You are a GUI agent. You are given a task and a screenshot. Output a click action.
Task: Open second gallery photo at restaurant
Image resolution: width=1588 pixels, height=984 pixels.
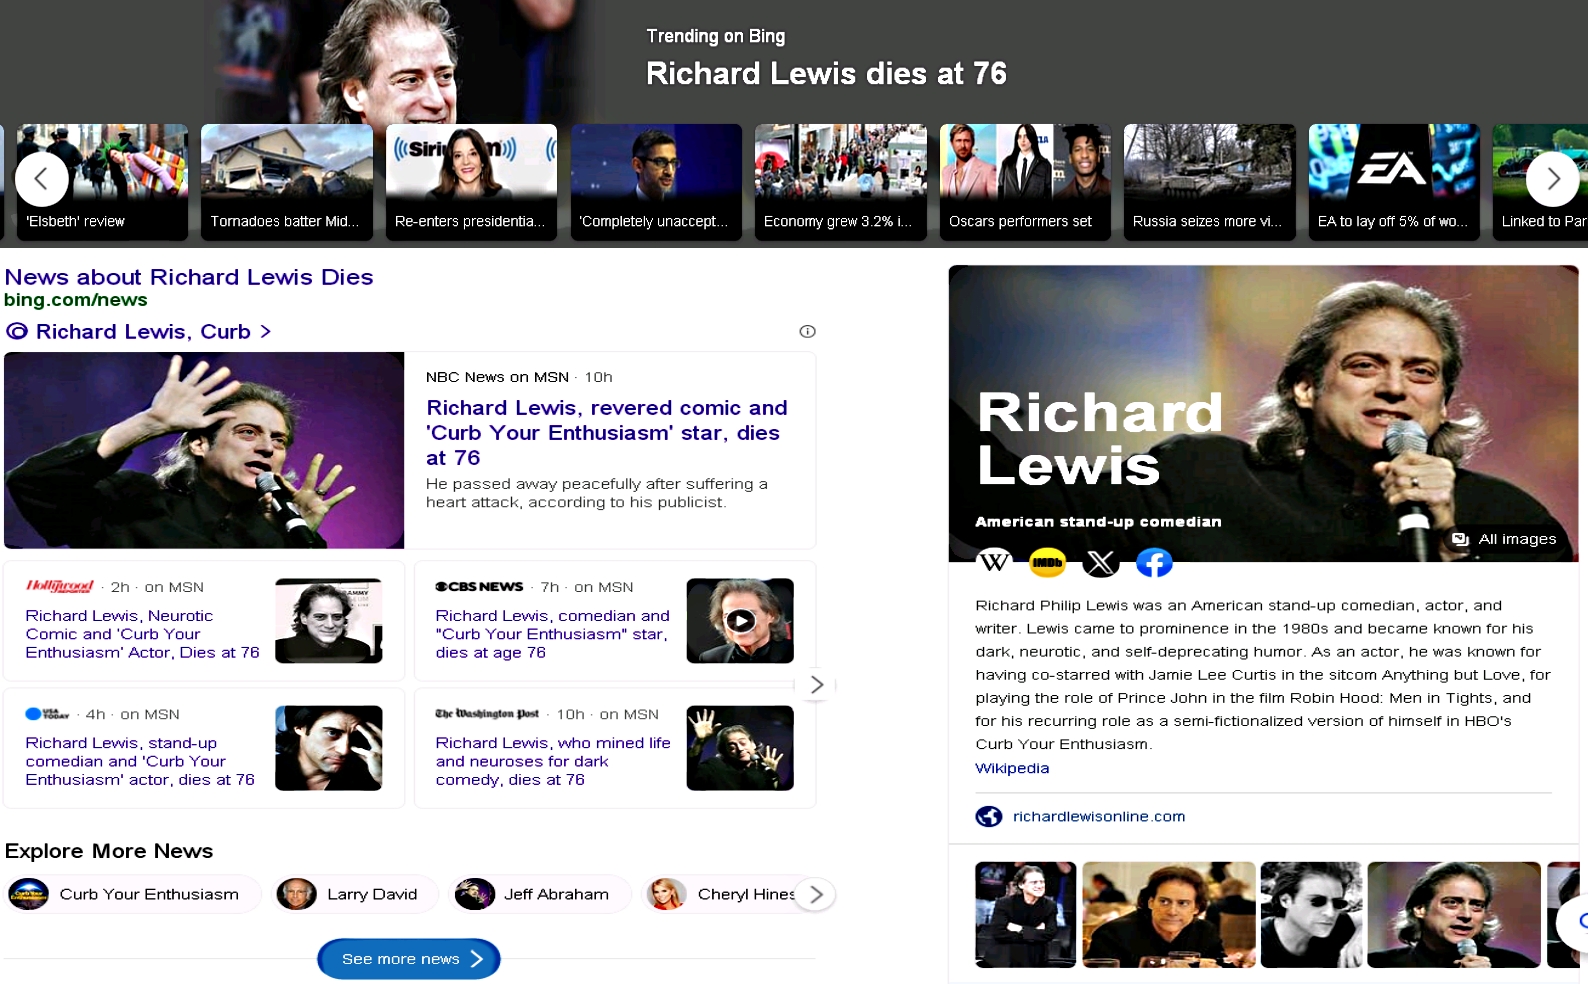tap(1168, 915)
